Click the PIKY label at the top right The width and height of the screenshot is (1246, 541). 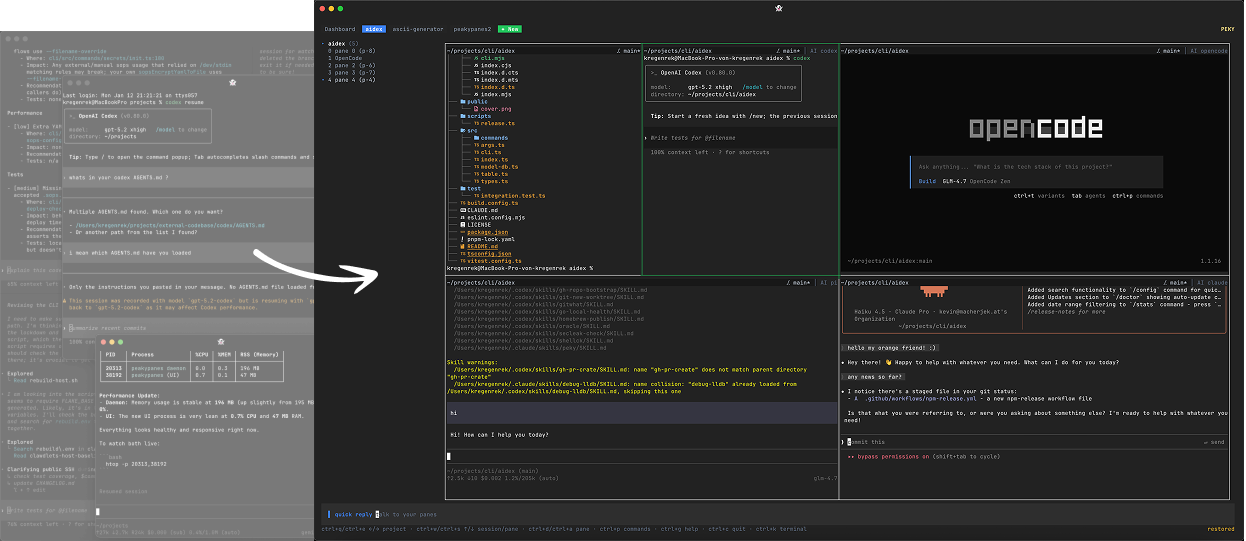coord(1227,30)
